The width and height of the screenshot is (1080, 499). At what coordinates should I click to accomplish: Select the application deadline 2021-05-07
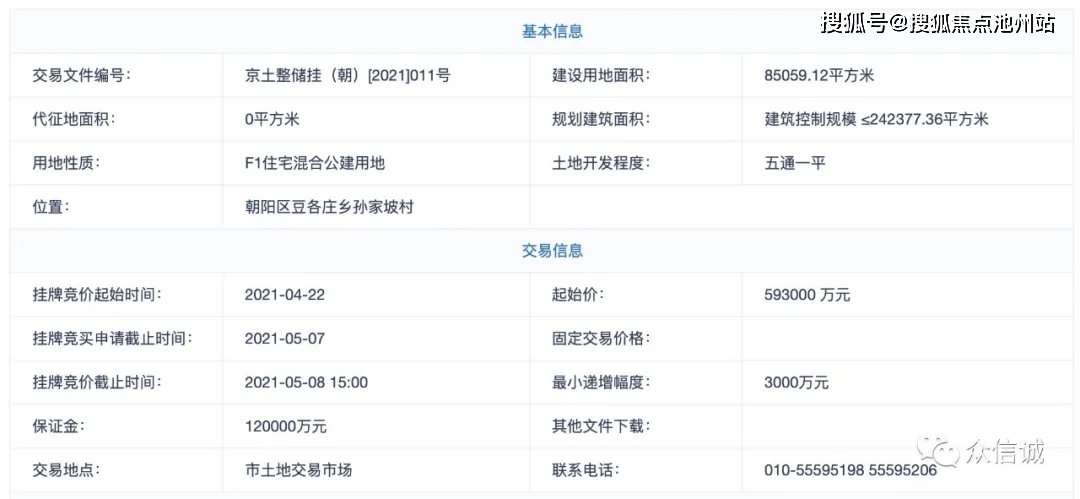[284, 338]
